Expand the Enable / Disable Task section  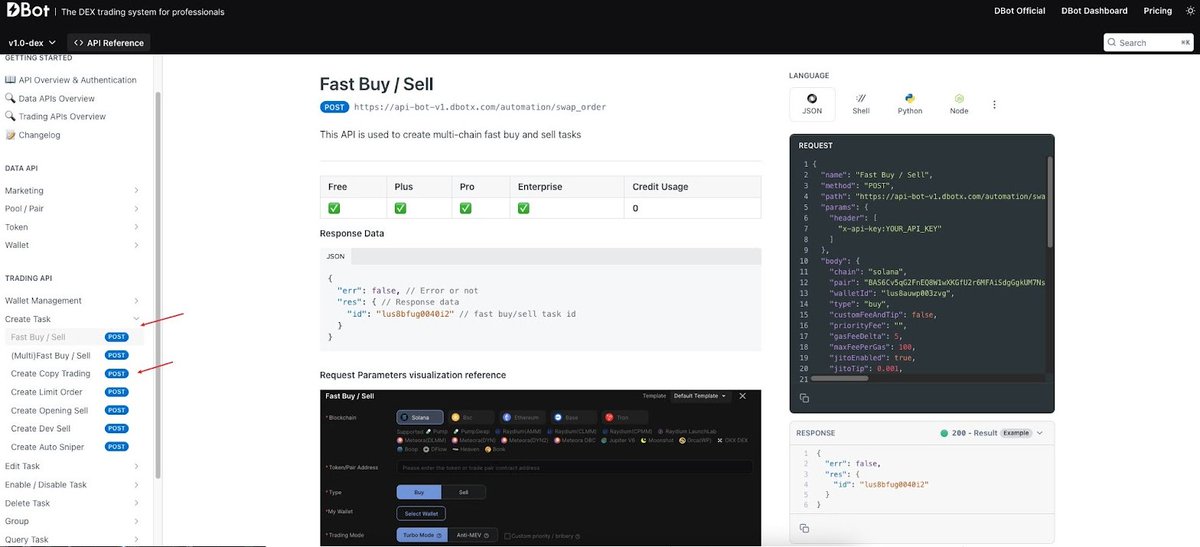(x=72, y=484)
